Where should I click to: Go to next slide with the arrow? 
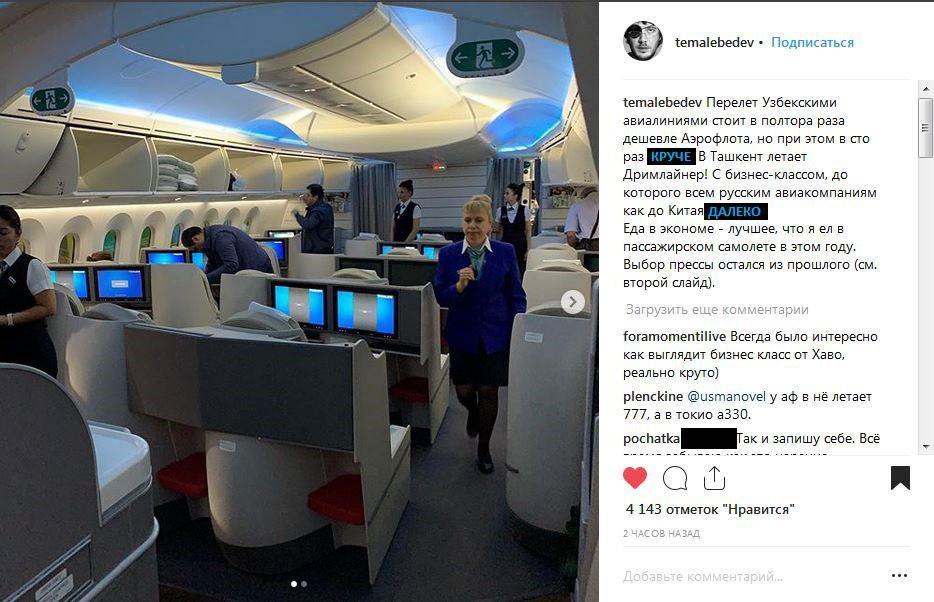click(x=573, y=302)
